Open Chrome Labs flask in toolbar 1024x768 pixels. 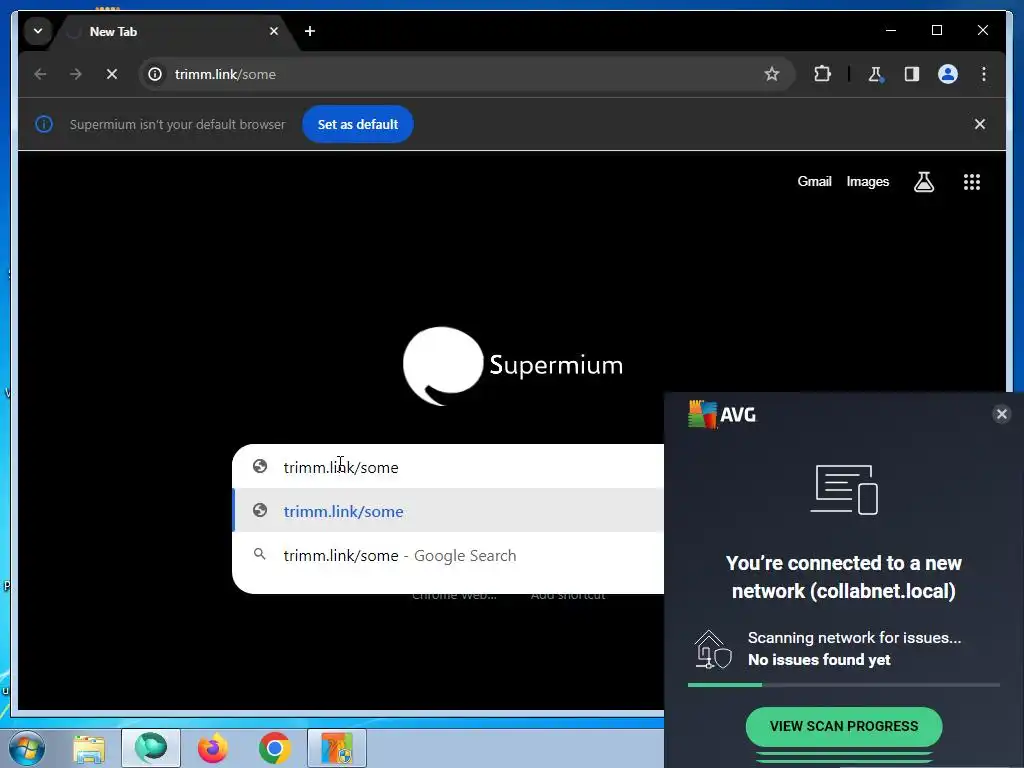click(x=875, y=74)
